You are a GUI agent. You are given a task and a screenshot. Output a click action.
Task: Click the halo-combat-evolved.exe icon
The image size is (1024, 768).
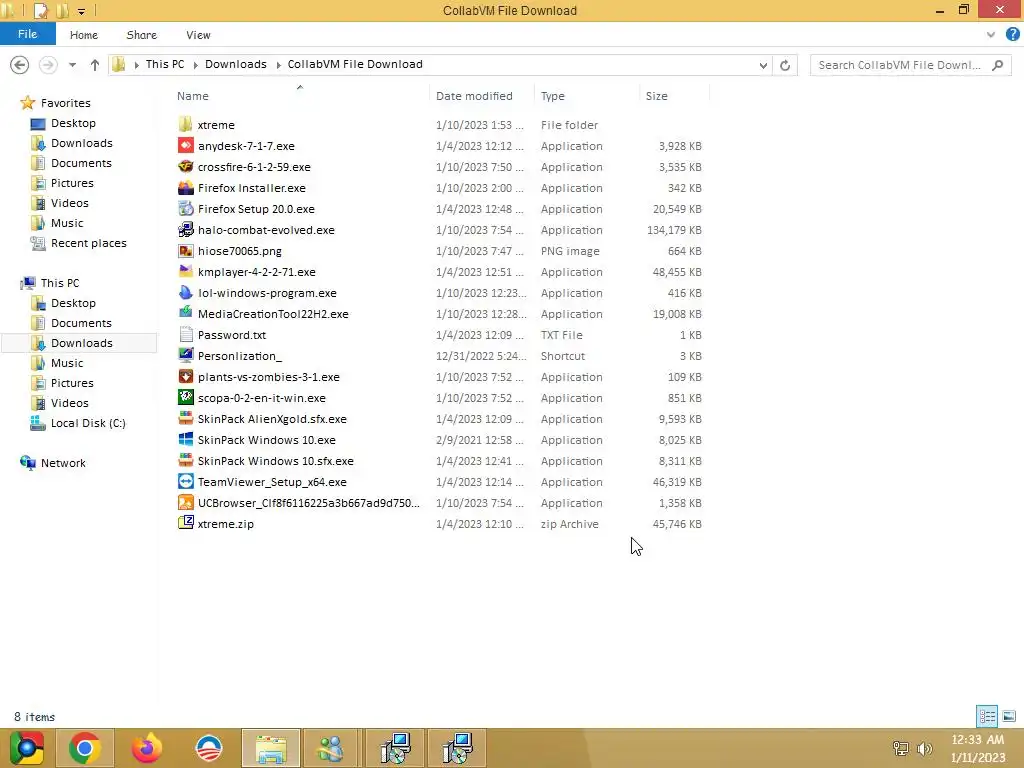[185, 229]
